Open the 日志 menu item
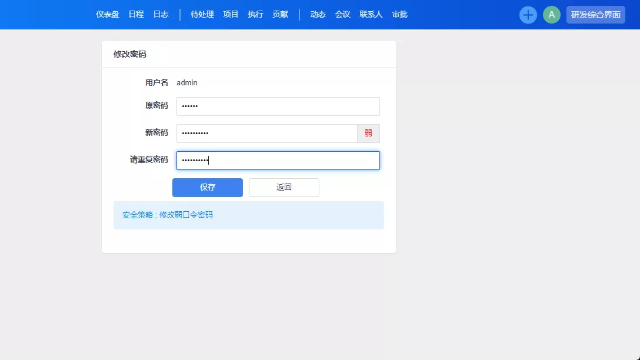This screenshot has width=640, height=360. pos(160,15)
